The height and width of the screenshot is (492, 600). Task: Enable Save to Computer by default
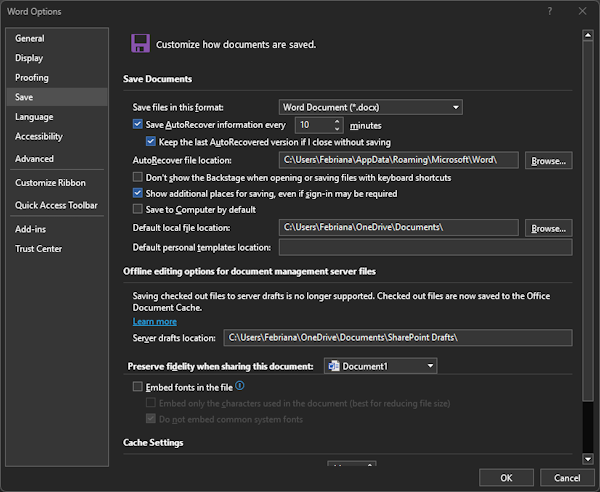point(137,209)
